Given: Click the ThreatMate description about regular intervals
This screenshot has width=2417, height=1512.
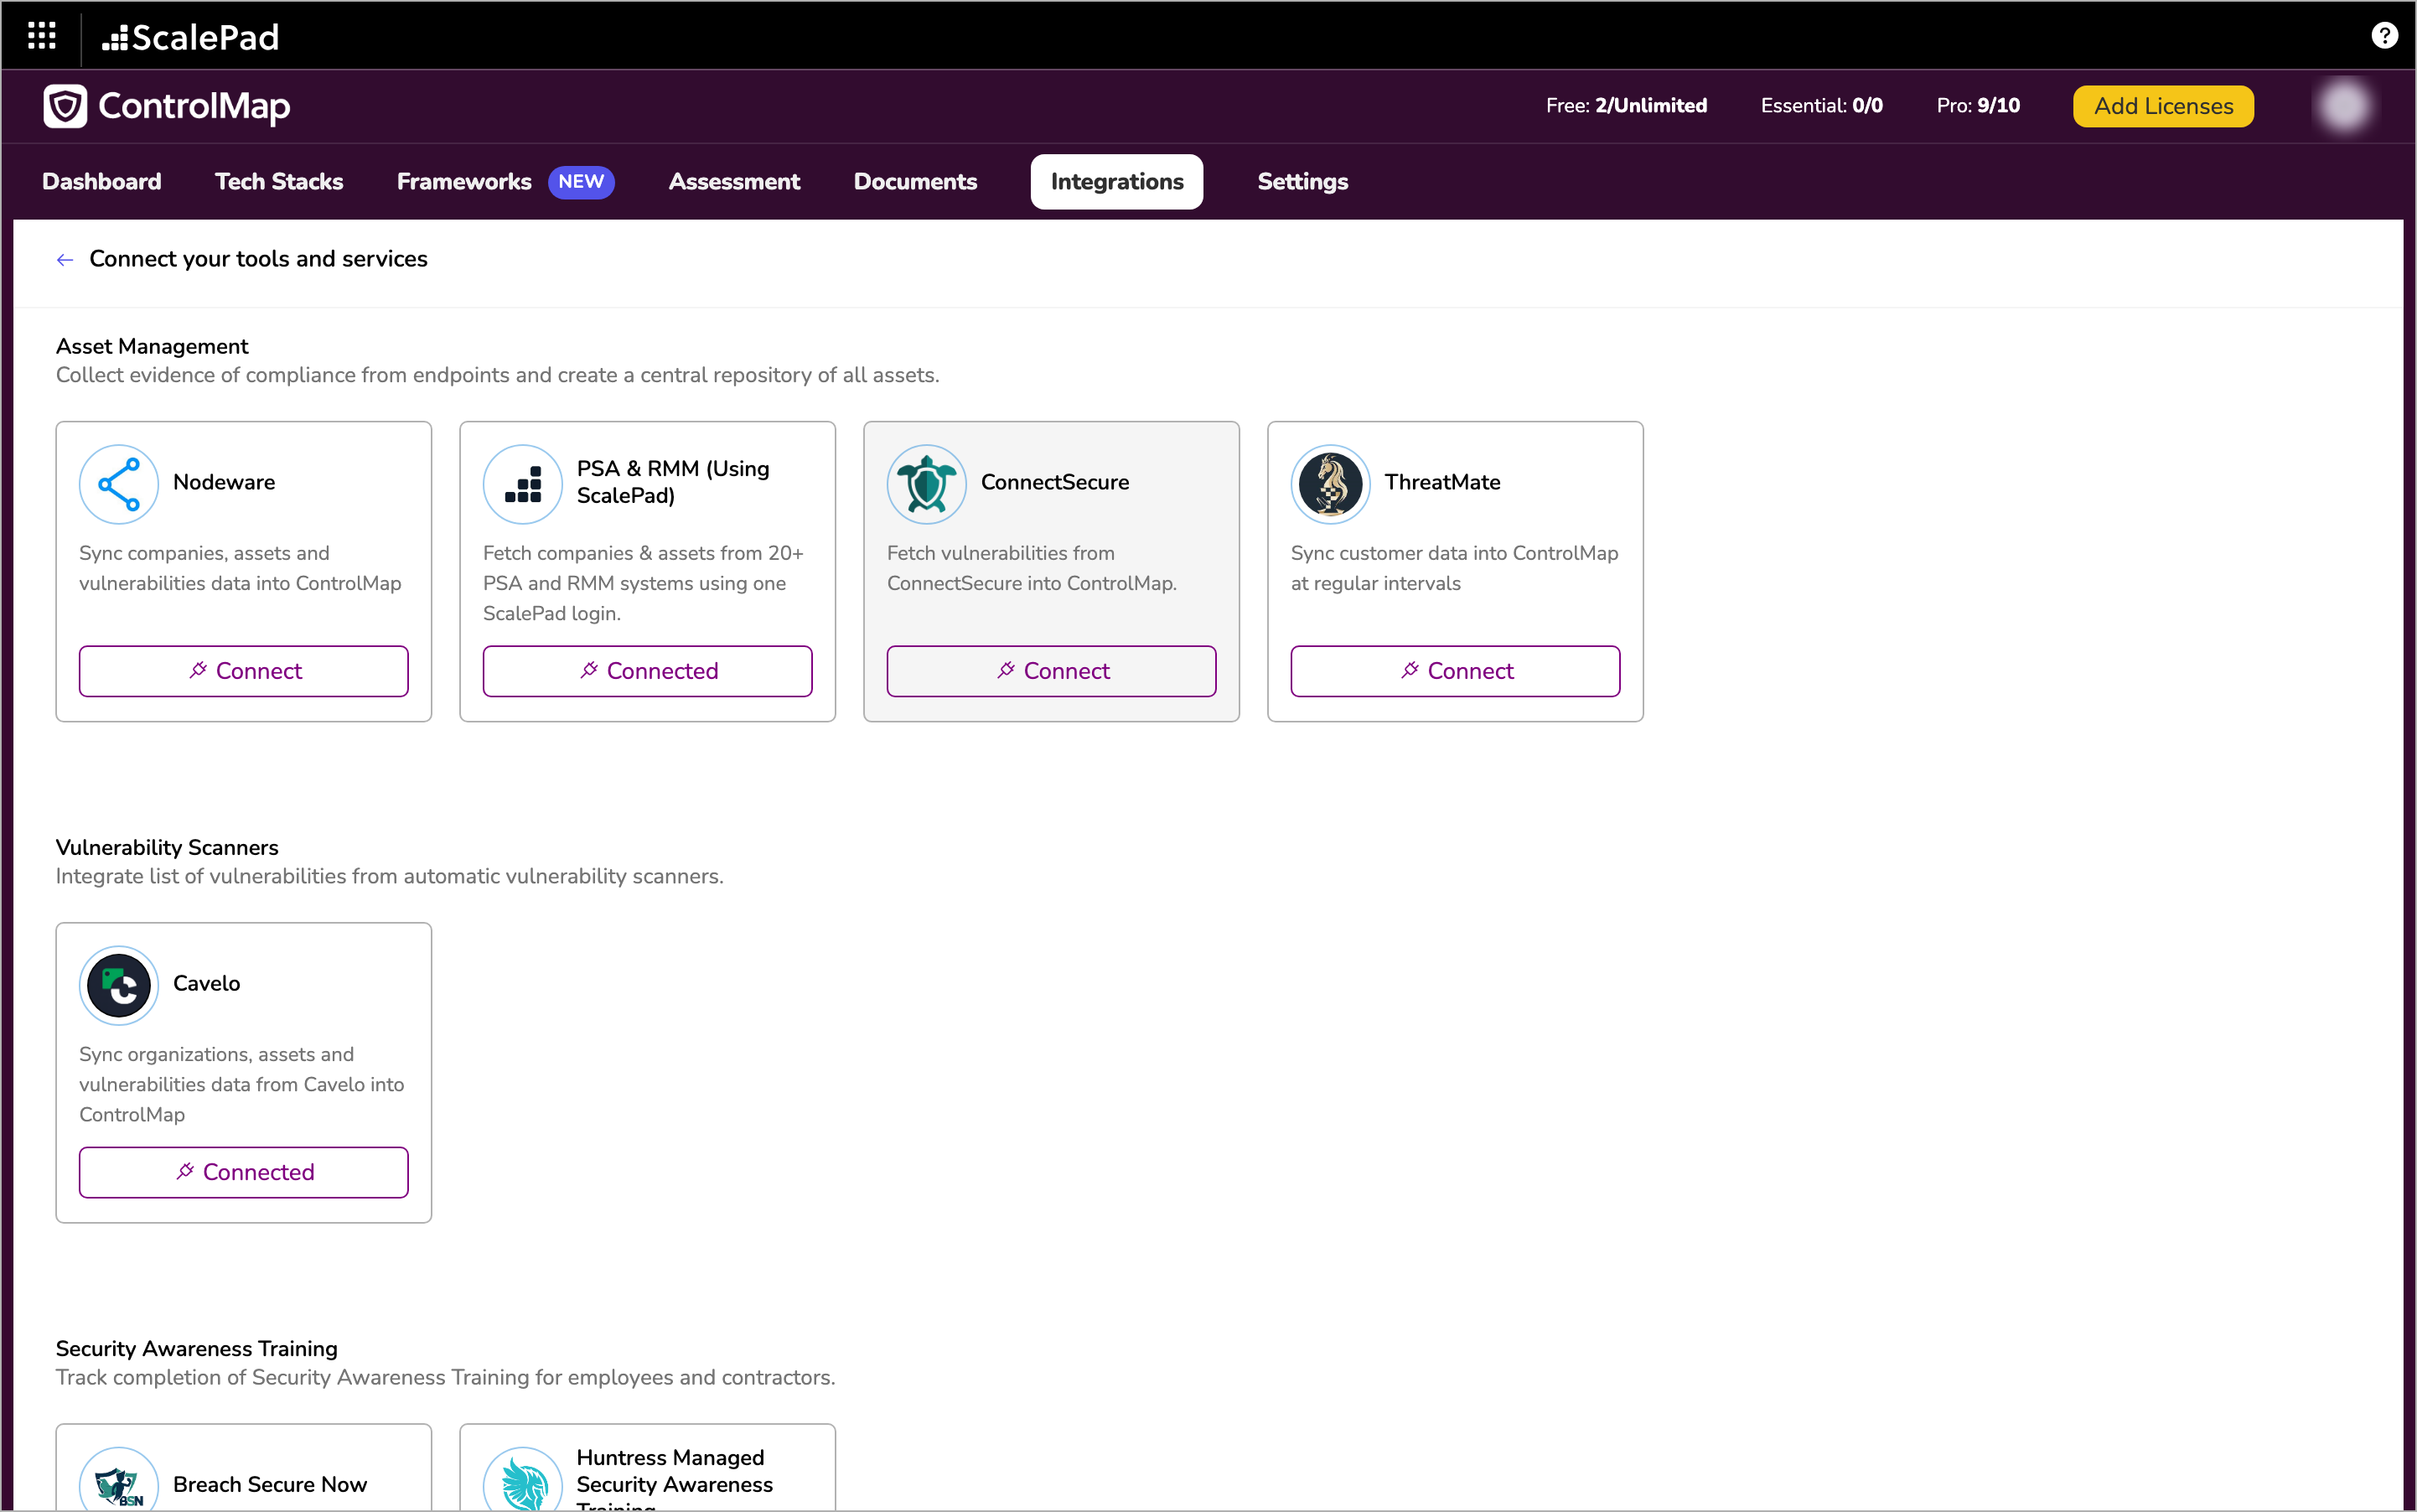Looking at the screenshot, I should (x=1454, y=568).
